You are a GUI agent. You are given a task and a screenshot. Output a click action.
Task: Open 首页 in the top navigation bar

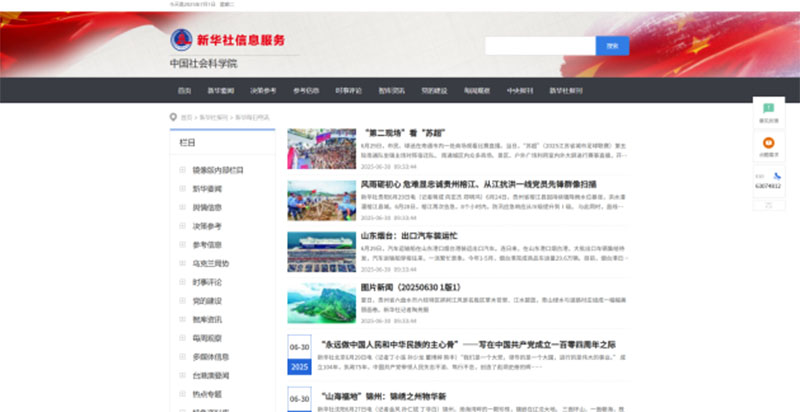(x=184, y=91)
